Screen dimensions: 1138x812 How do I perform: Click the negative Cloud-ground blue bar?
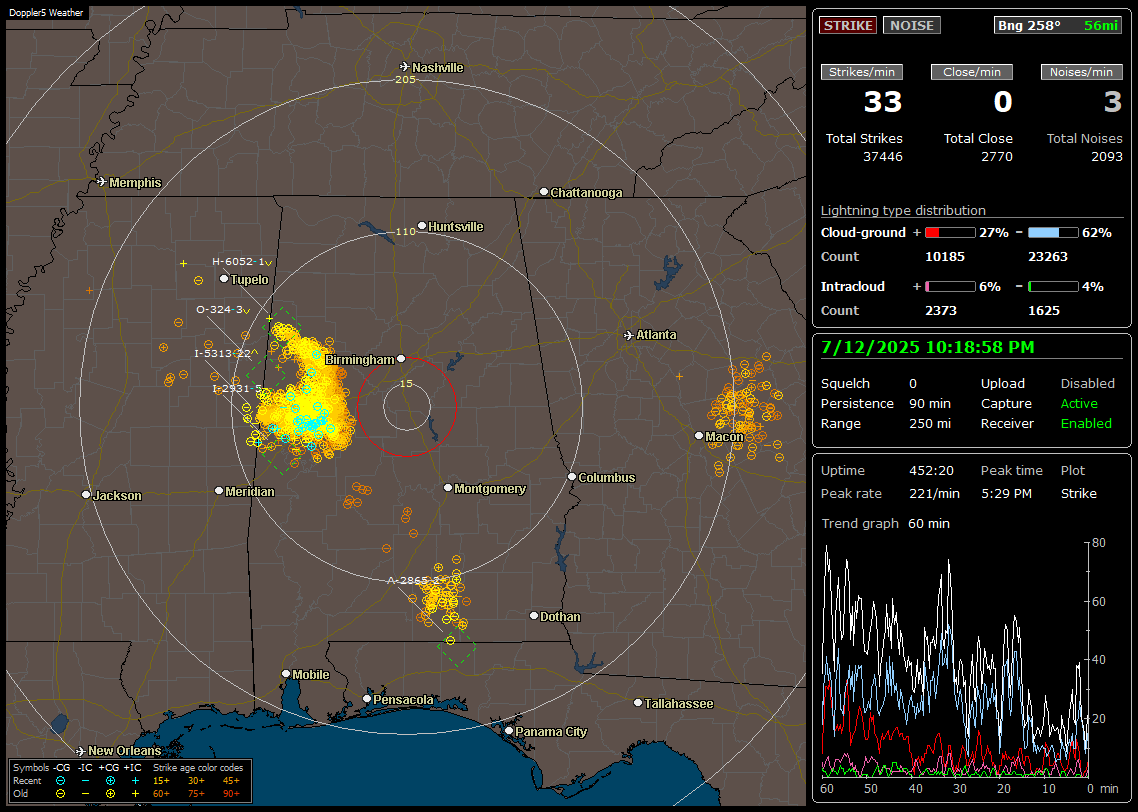(x=1053, y=233)
